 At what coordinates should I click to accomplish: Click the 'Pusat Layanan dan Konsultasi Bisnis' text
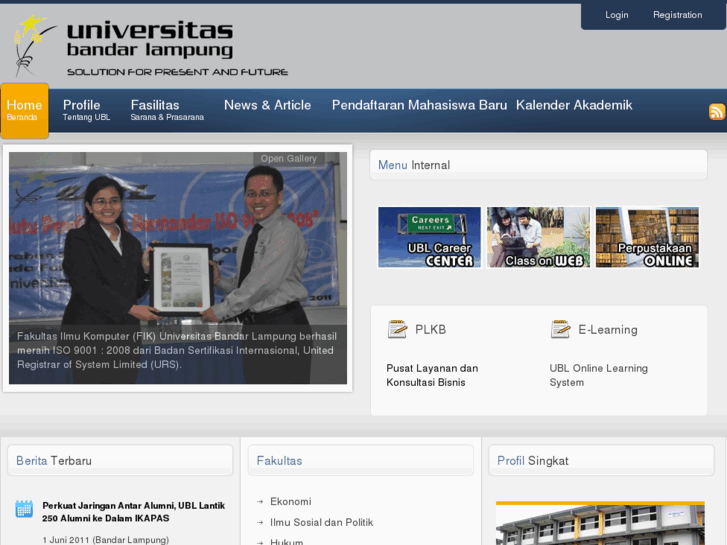coord(432,375)
